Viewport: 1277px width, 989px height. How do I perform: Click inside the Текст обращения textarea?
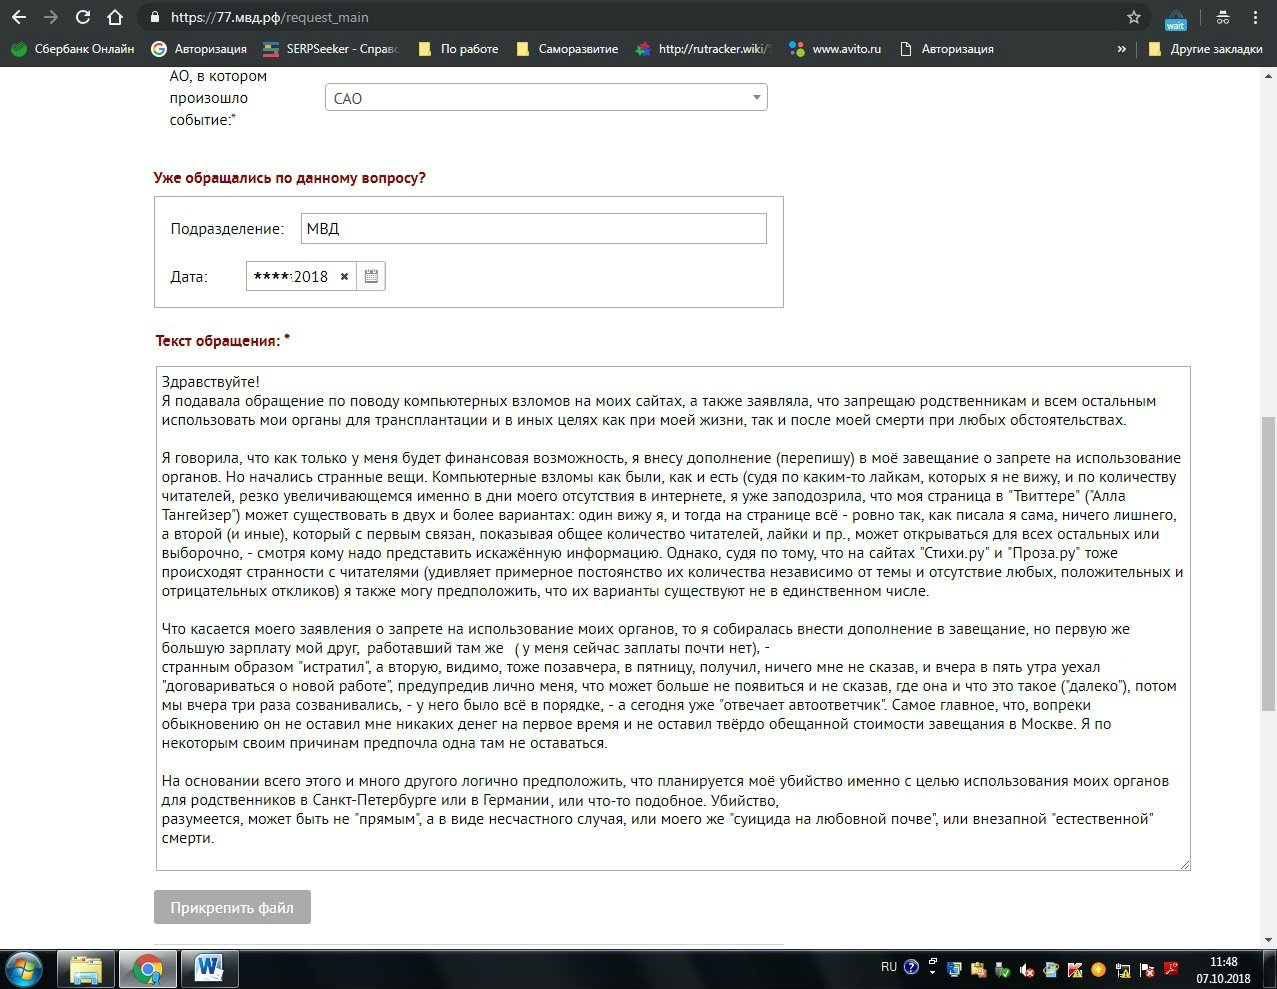673,618
